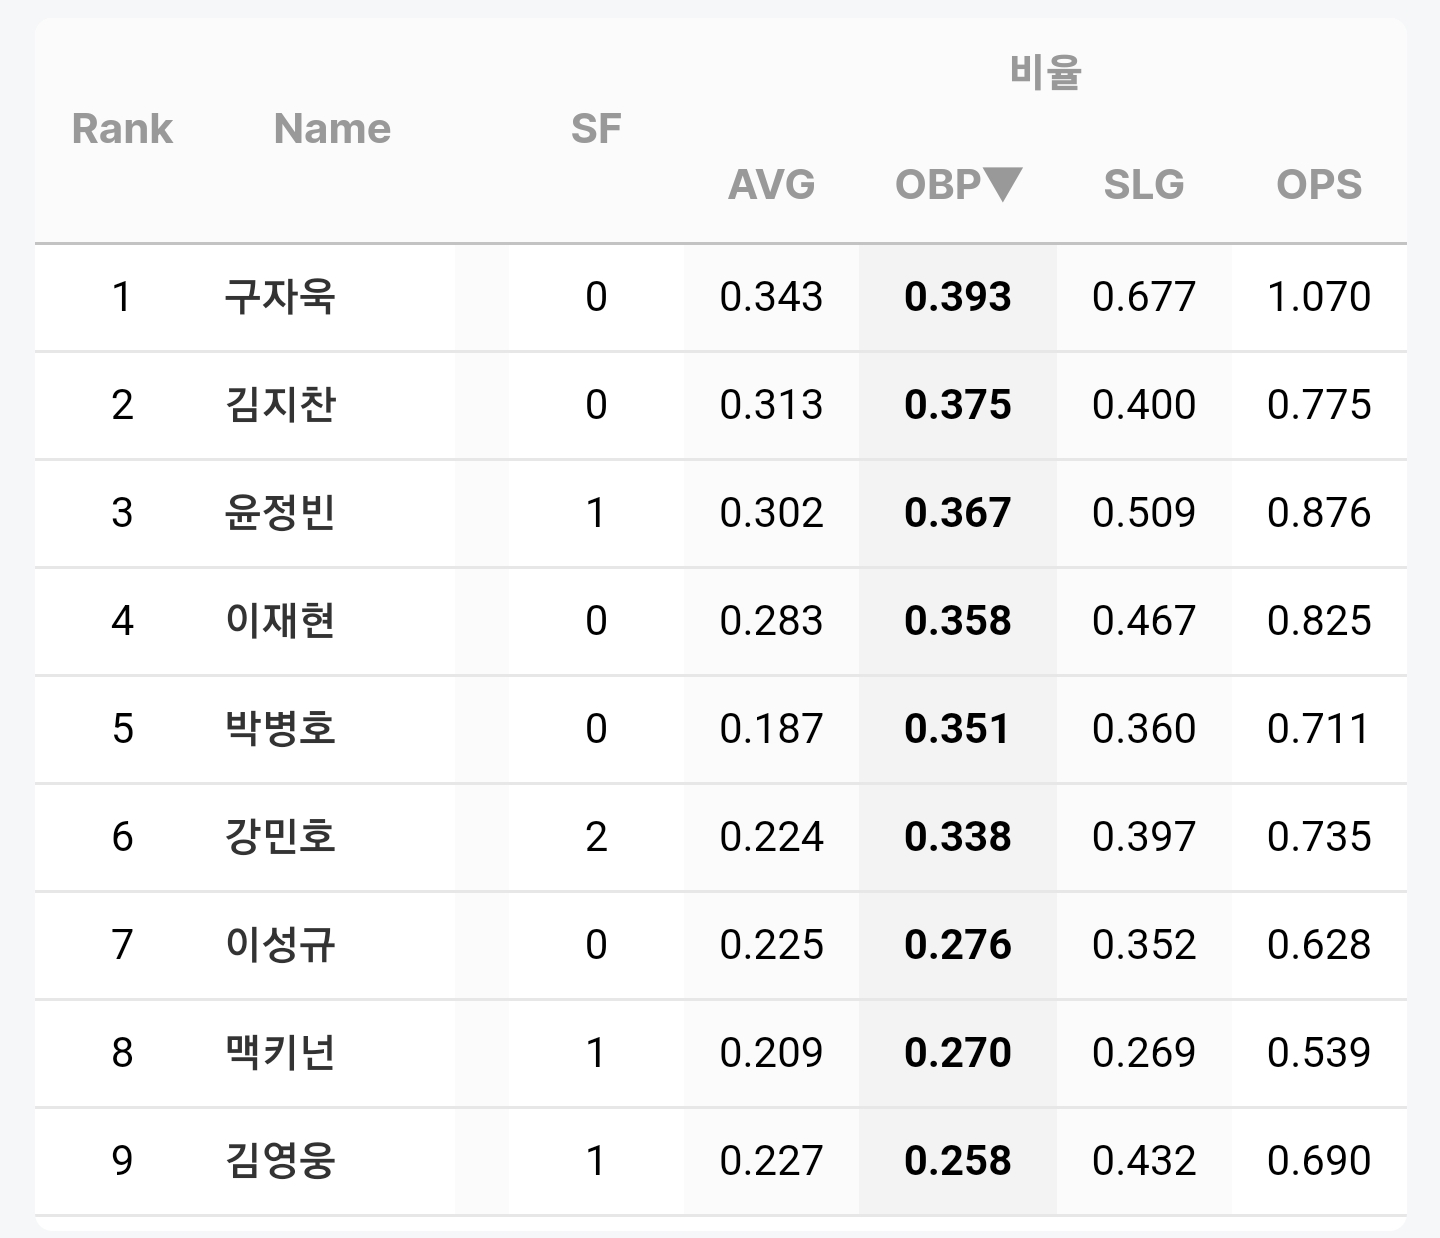Image resolution: width=1440 pixels, height=1238 pixels.
Task: Select SF value 0 for 구자욱
Action: [596, 297]
